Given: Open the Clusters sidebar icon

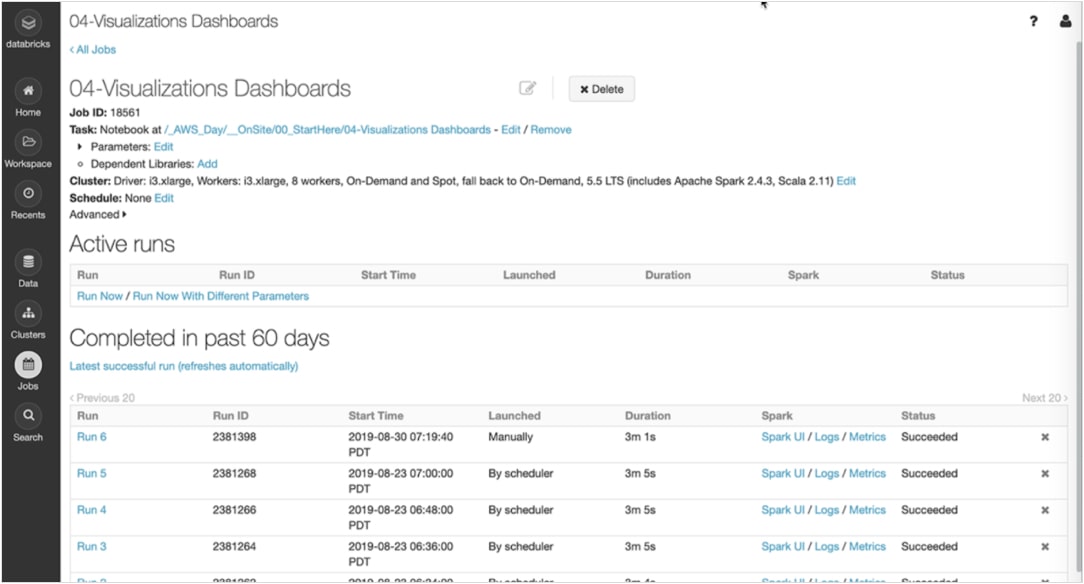Looking at the screenshot, I should pyautogui.click(x=28, y=313).
